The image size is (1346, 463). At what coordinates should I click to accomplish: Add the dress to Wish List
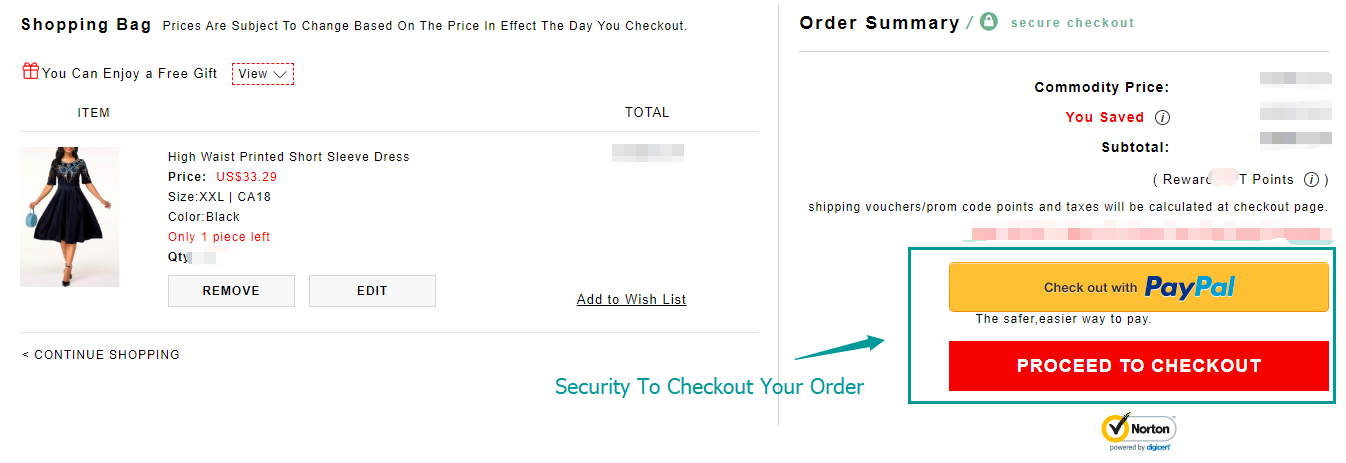(631, 300)
